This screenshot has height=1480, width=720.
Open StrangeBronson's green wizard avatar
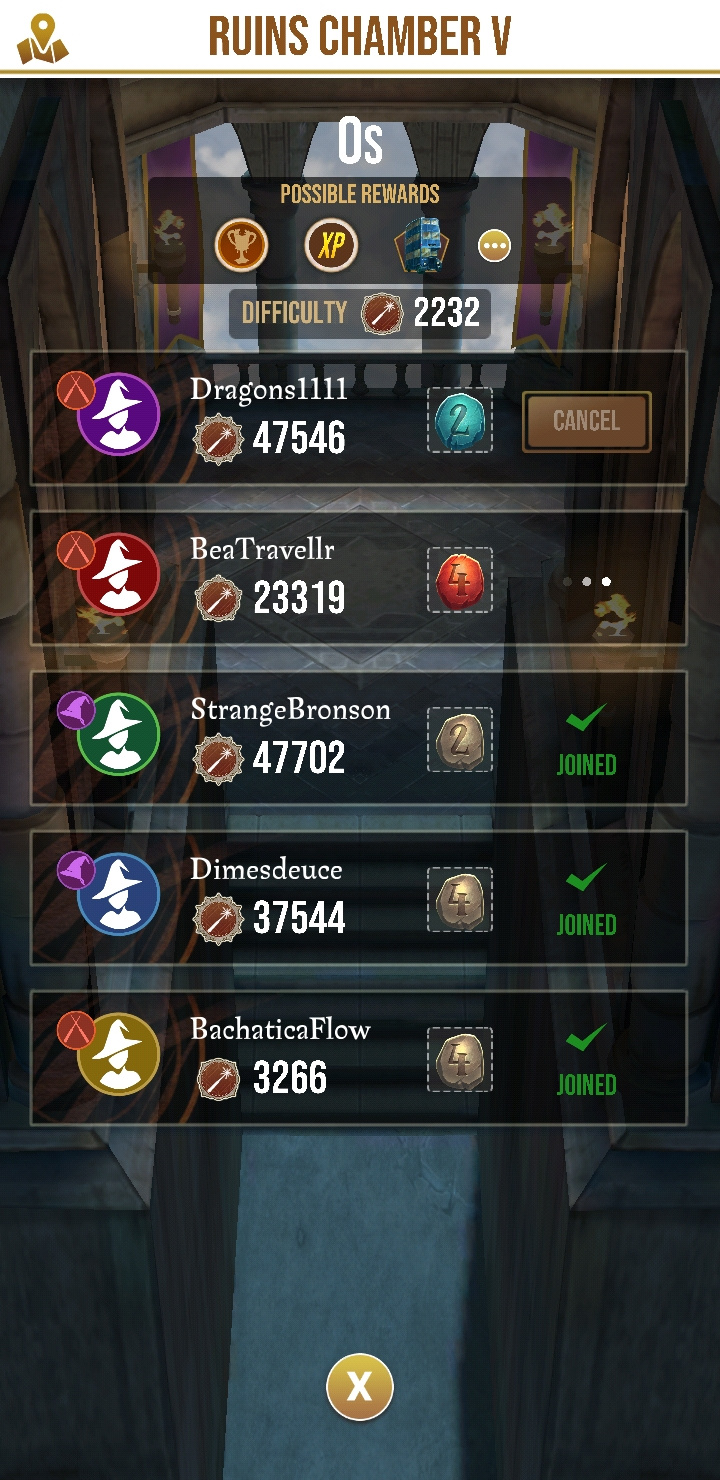point(118,734)
